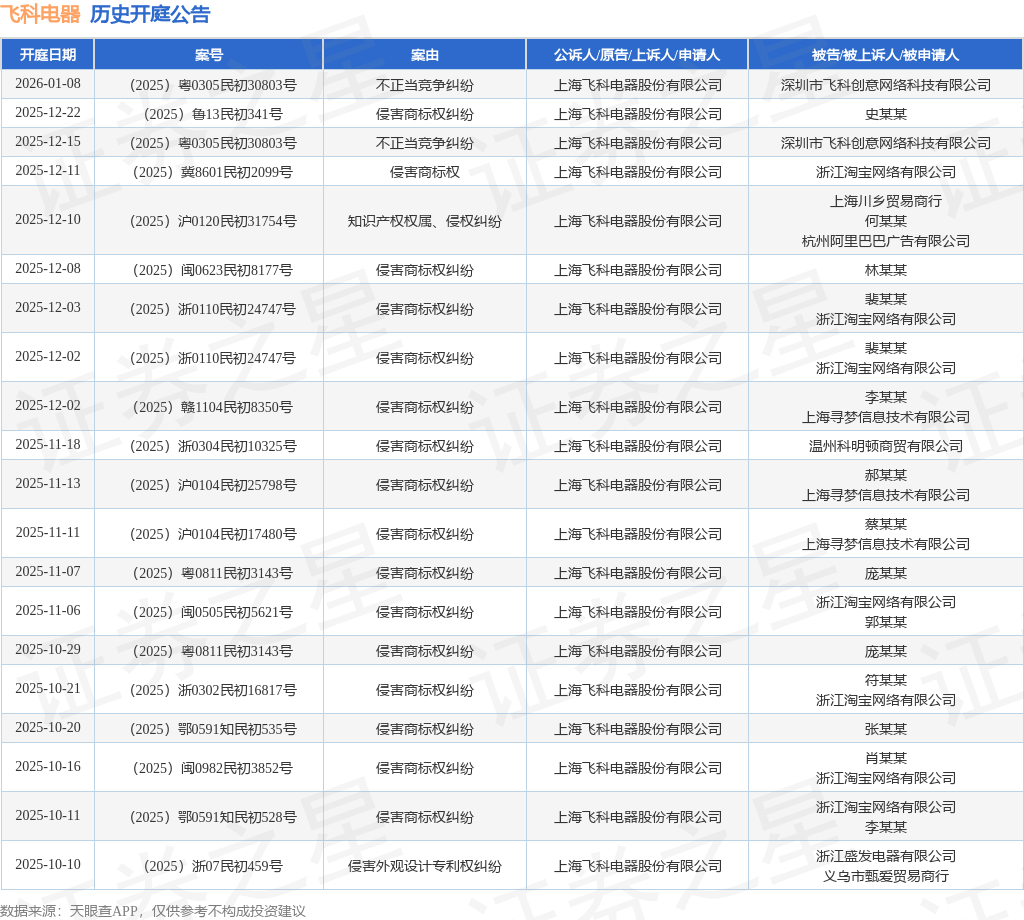Click the date 2025-10-20
Screen dimensions: 1024x920
click(x=48, y=727)
